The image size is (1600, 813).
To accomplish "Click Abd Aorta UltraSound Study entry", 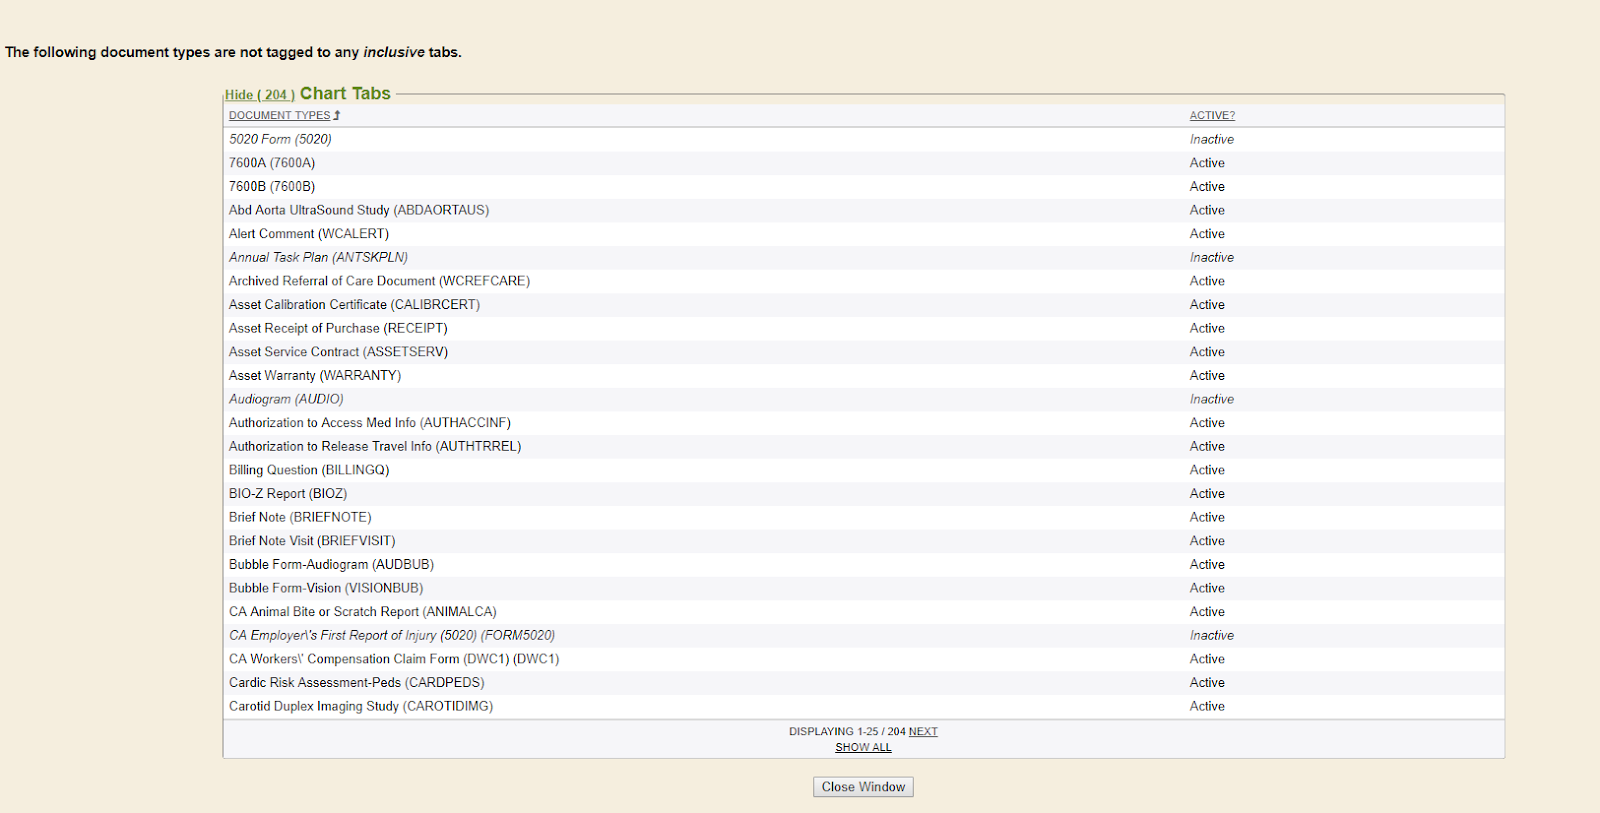I will point(359,210).
